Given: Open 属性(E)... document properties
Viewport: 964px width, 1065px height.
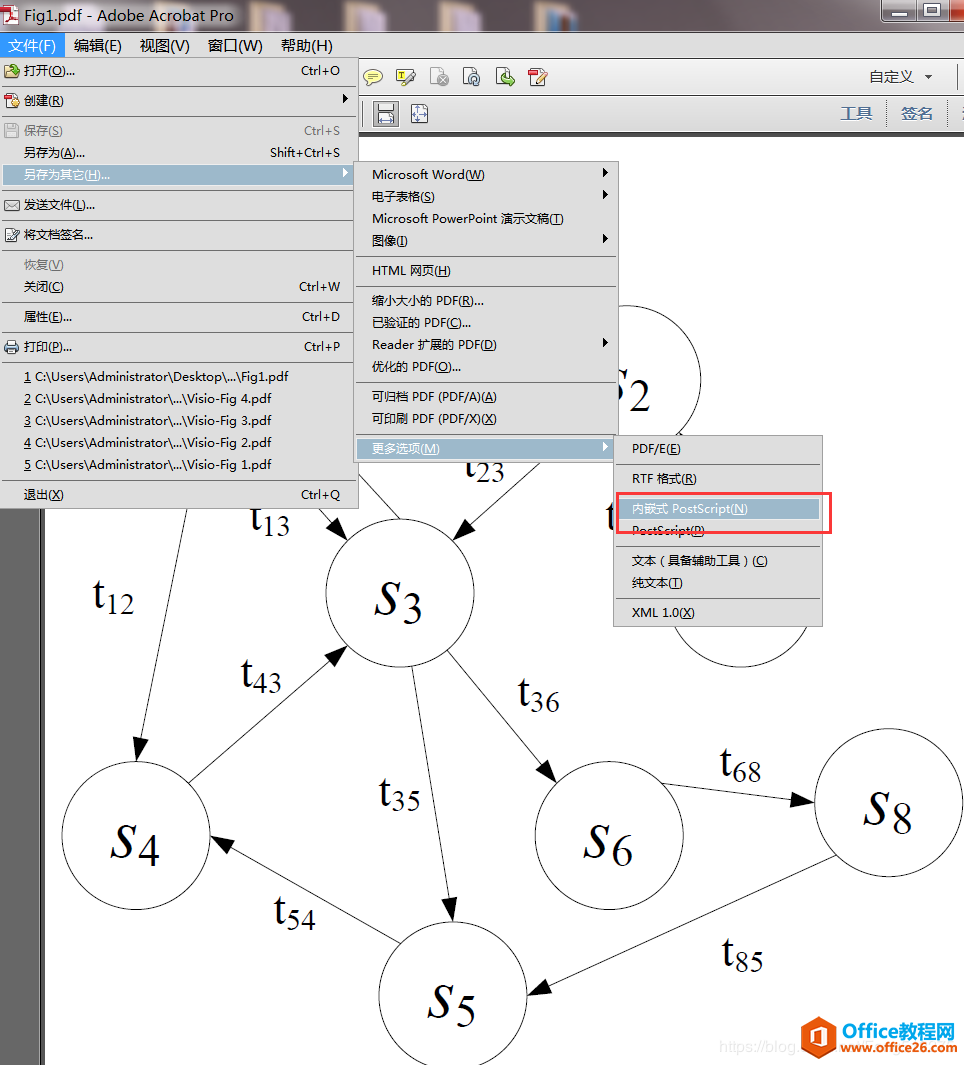Looking at the screenshot, I should [x=178, y=317].
